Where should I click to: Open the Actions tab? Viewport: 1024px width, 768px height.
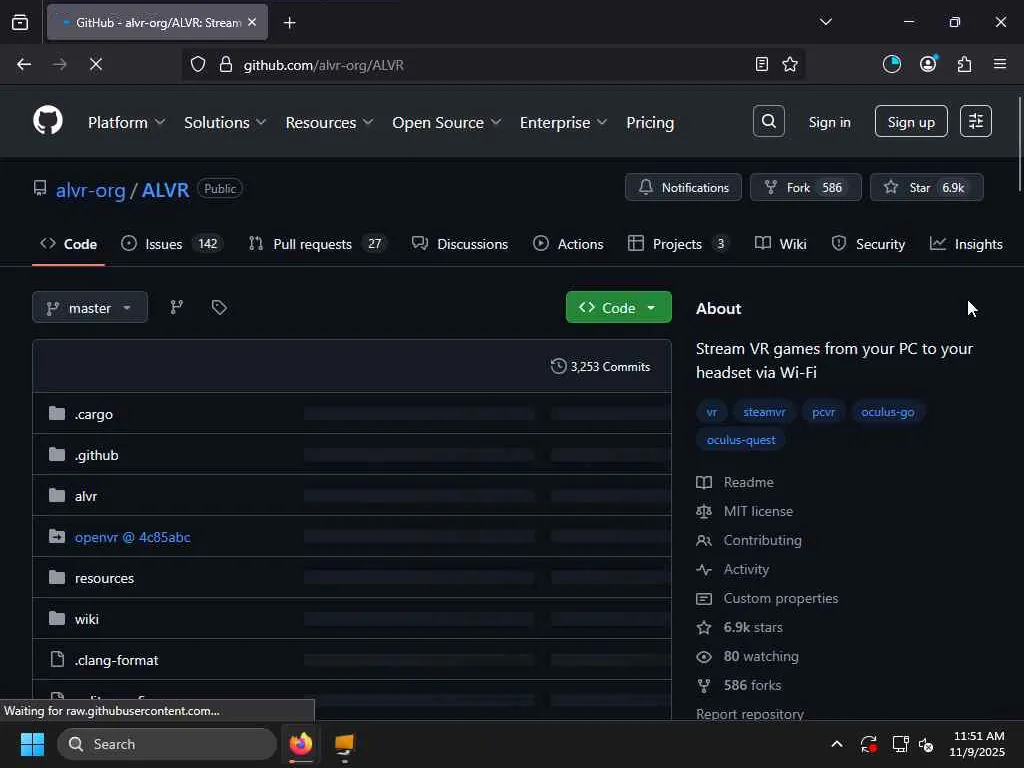(568, 244)
